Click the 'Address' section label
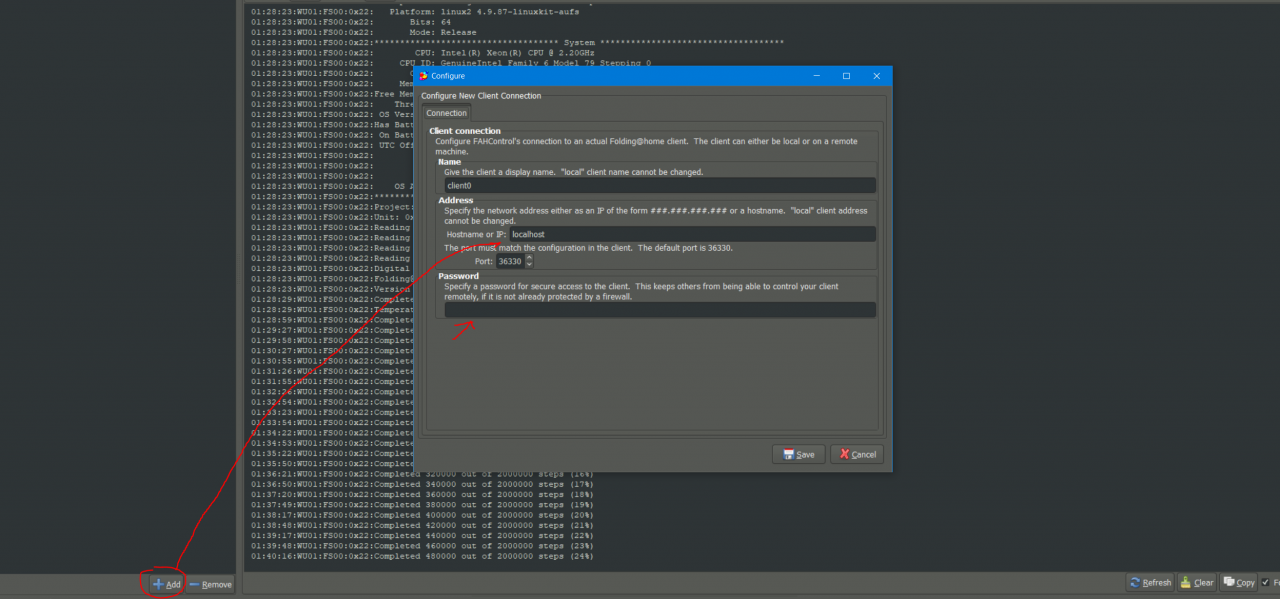This screenshot has width=1280, height=599. 456,200
